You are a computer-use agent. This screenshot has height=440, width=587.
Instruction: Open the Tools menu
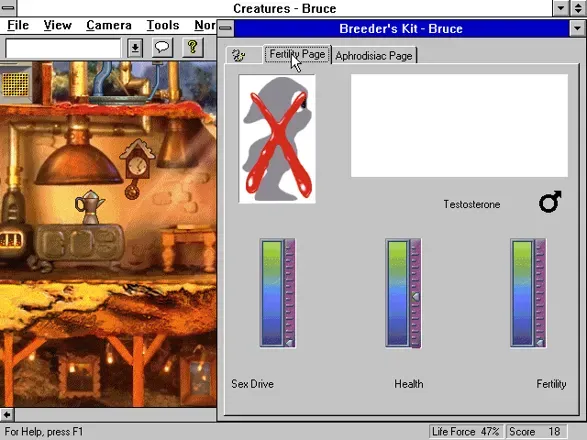tap(162, 25)
